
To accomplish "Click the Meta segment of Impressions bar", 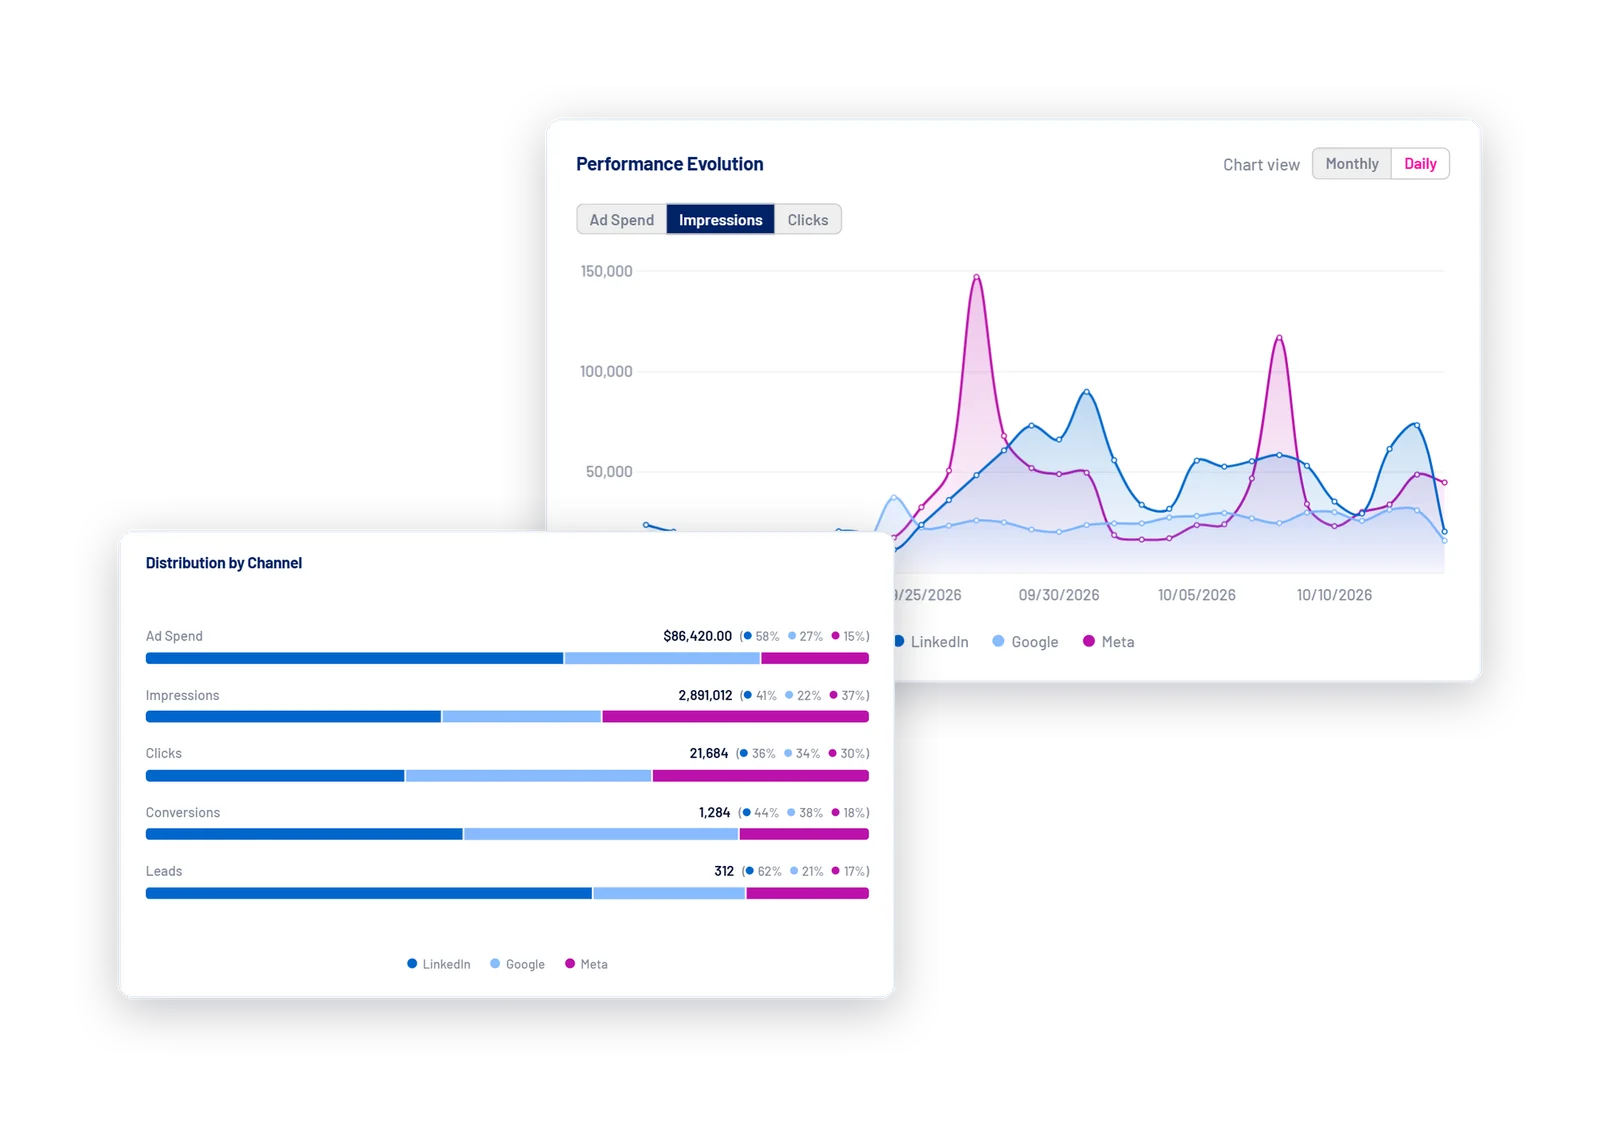I will (x=735, y=717).
